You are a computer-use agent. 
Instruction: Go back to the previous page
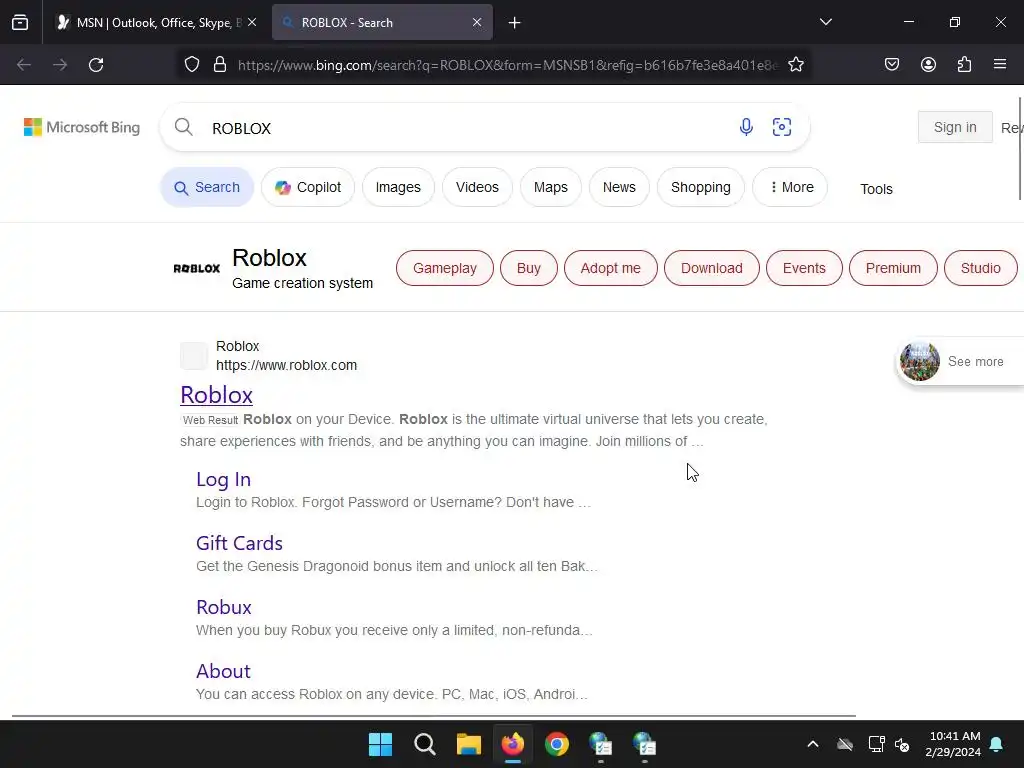(x=24, y=65)
